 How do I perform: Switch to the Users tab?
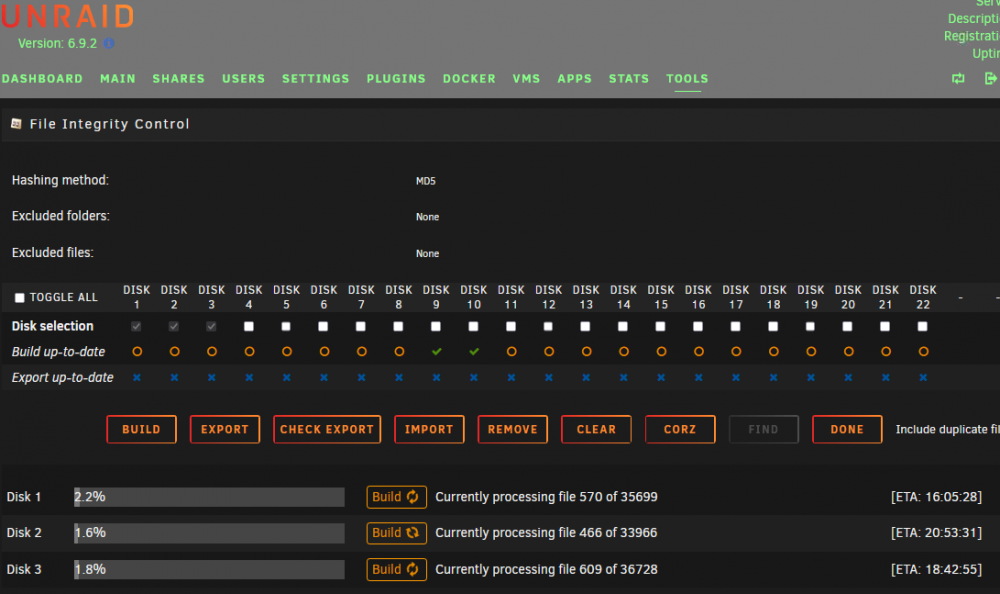tap(244, 78)
